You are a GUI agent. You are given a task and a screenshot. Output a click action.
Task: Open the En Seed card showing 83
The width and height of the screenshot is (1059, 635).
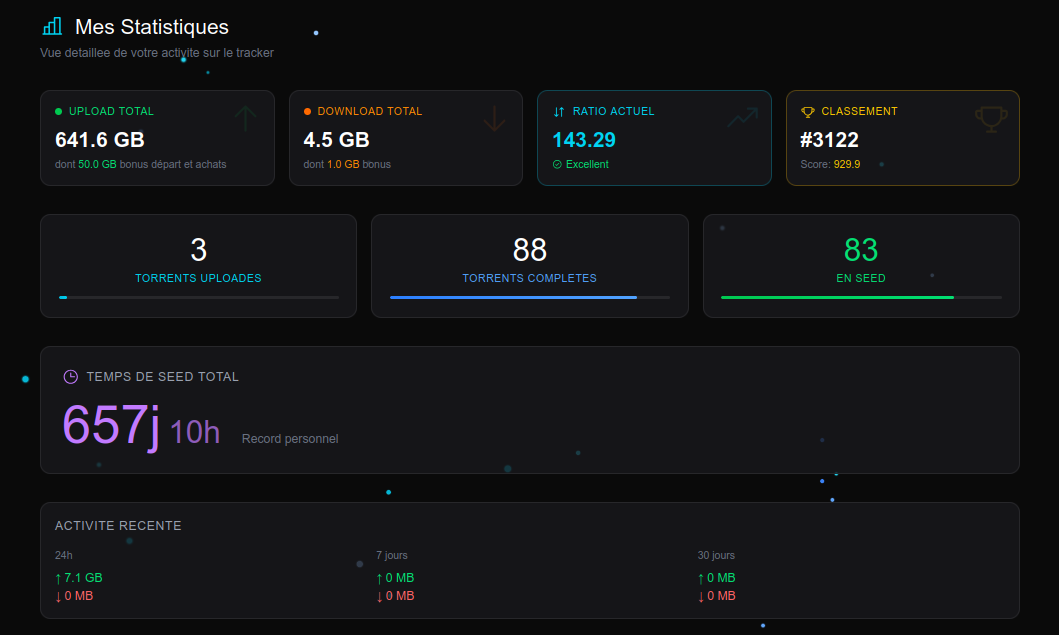[861, 266]
